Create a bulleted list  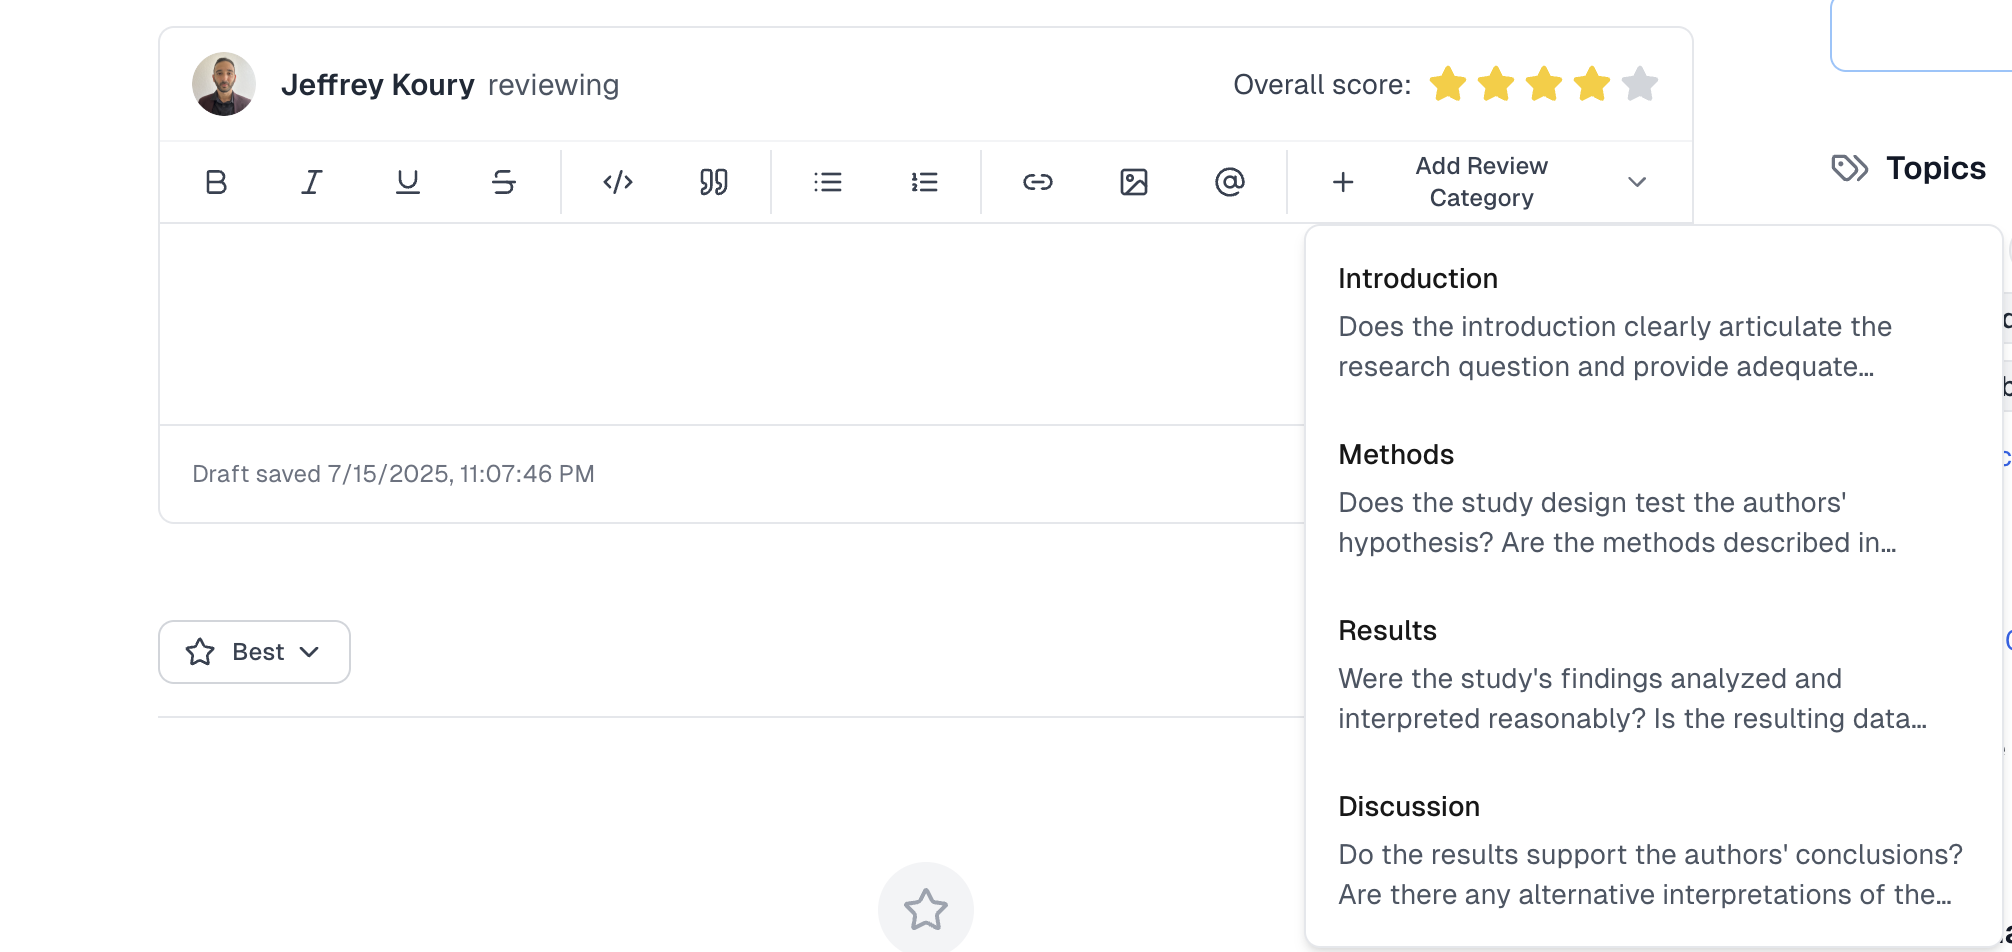click(x=828, y=182)
